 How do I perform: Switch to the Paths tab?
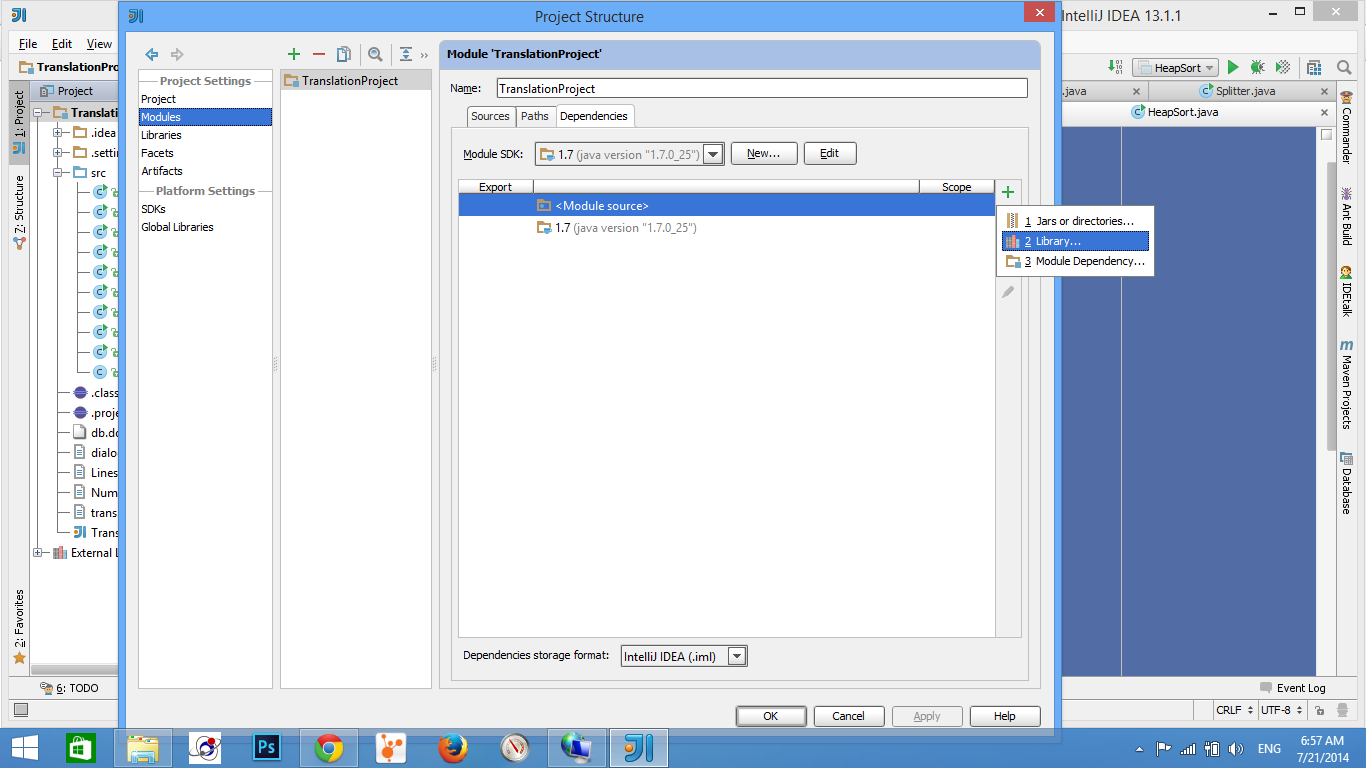(535, 116)
